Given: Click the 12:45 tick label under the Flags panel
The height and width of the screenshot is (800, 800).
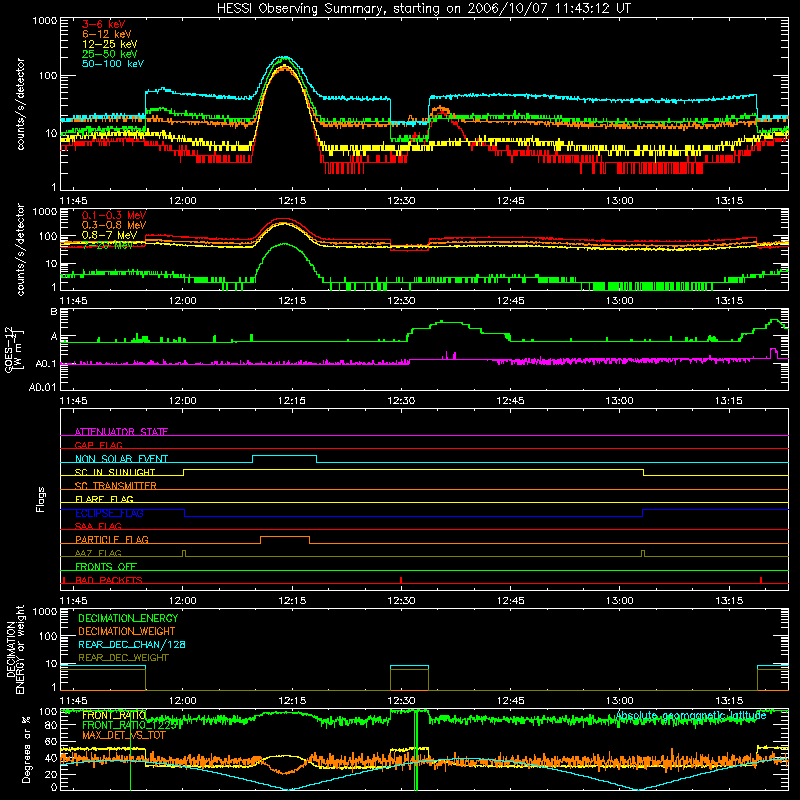Looking at the screenshot, I should click(x=511, y=601).
